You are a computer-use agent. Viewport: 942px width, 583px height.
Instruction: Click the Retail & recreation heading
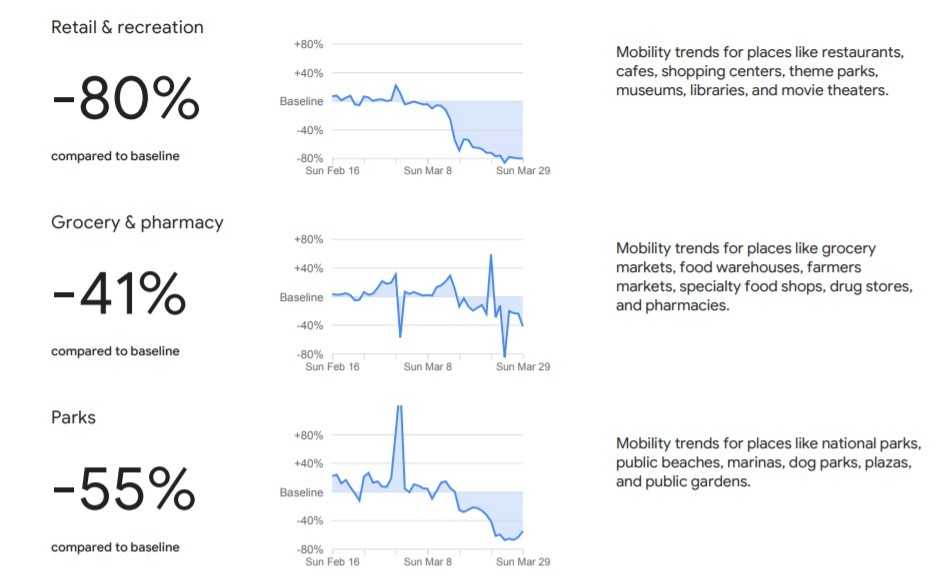(127, 27)
